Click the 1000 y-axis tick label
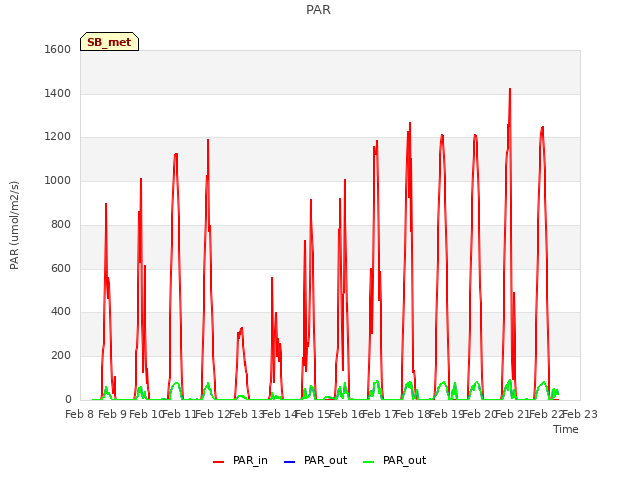This screenshot has height=480, width=640. [x=58, y=180]
